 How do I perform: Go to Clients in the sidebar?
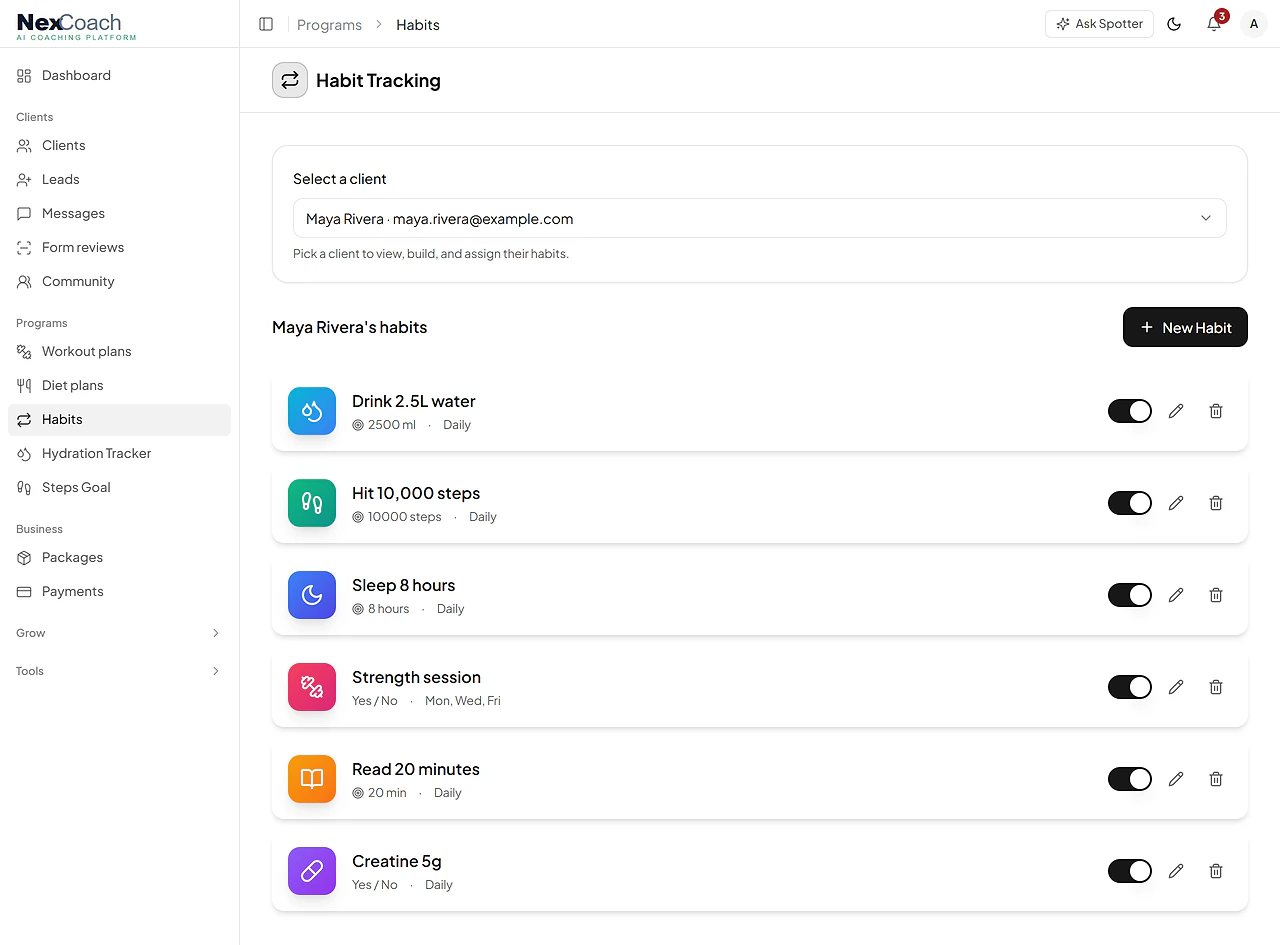click(119, 145)
